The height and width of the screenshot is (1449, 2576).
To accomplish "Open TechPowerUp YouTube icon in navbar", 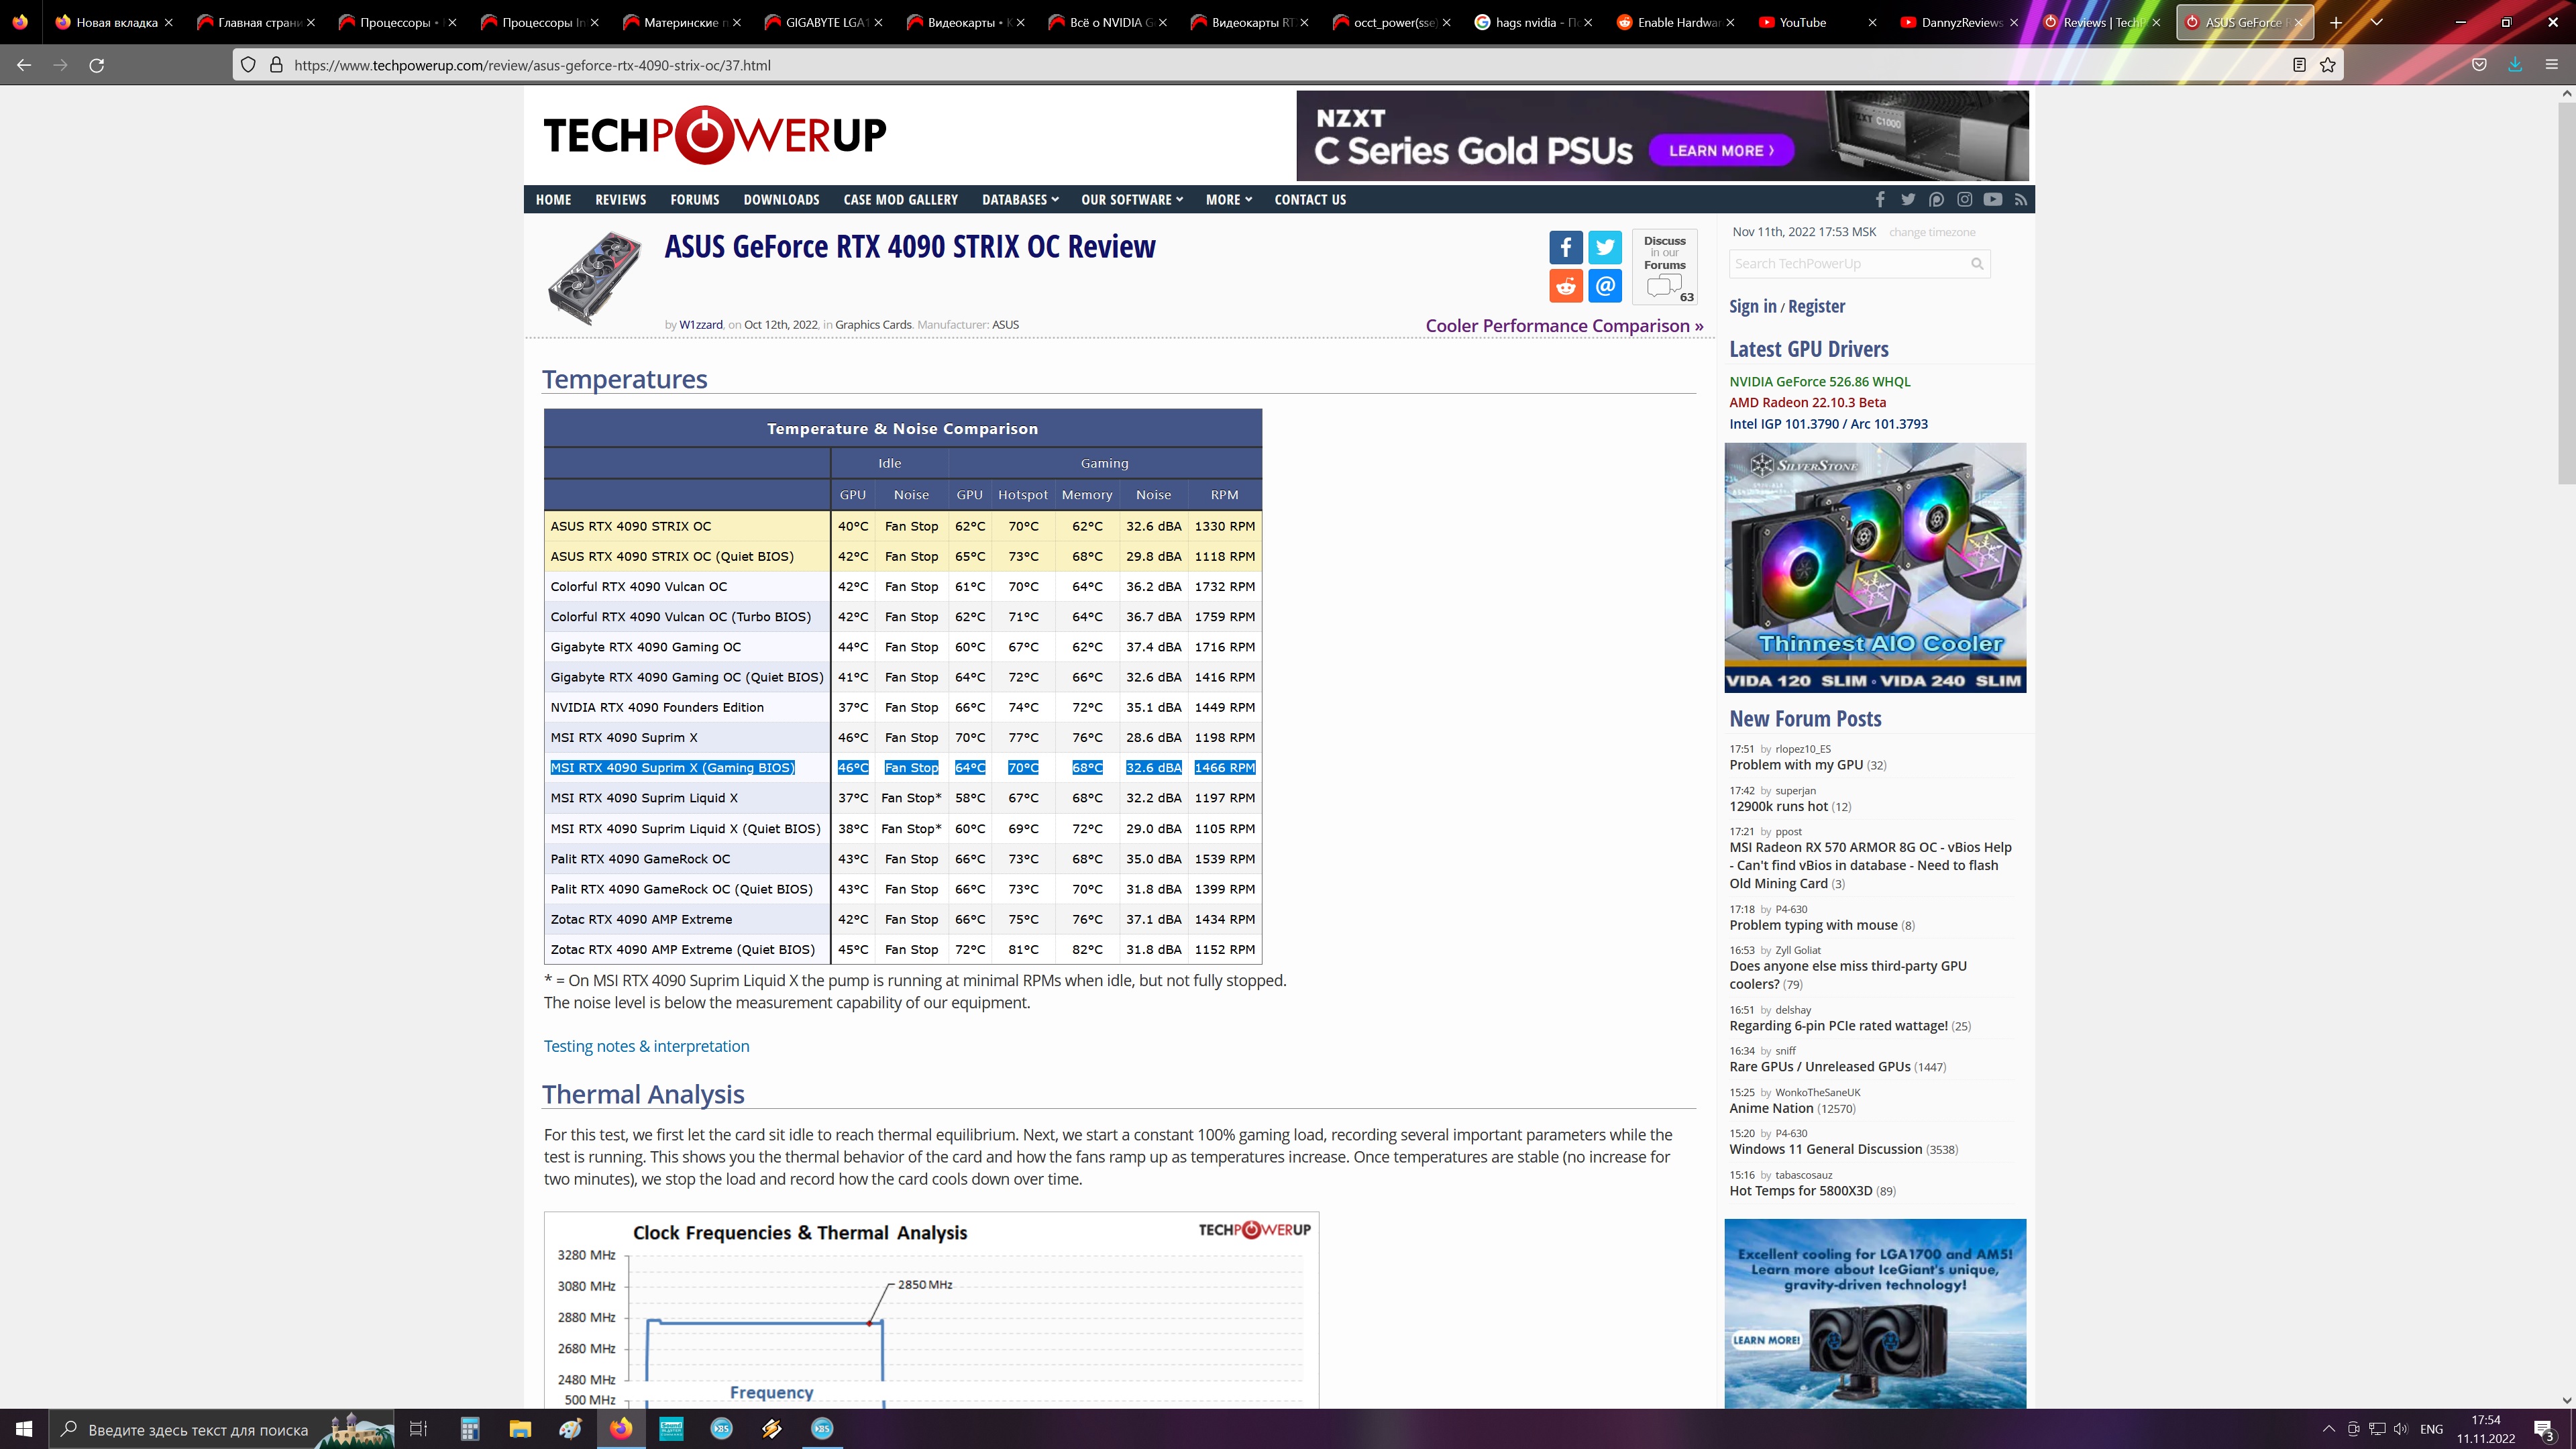I will [1992, 200].
